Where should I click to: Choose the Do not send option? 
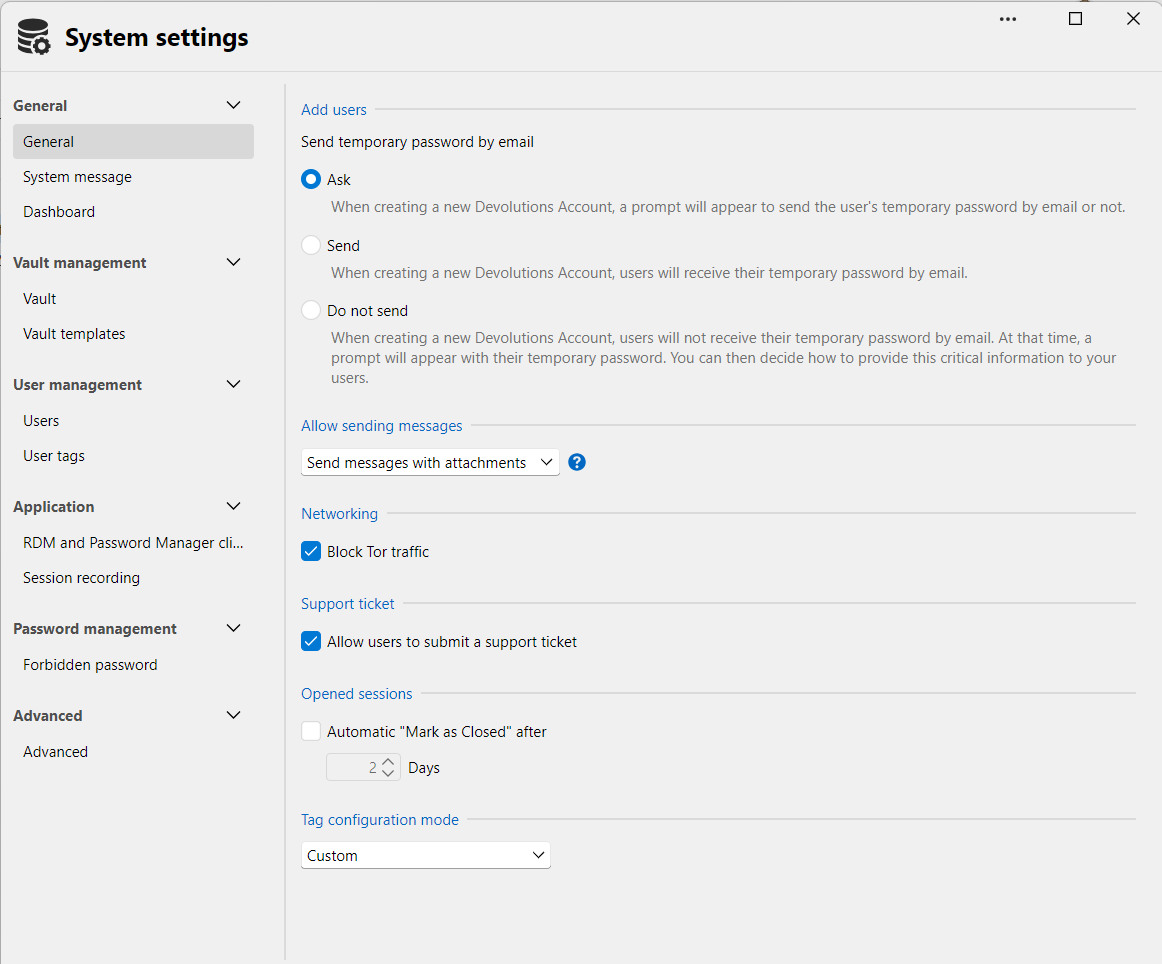click(311, 310)
